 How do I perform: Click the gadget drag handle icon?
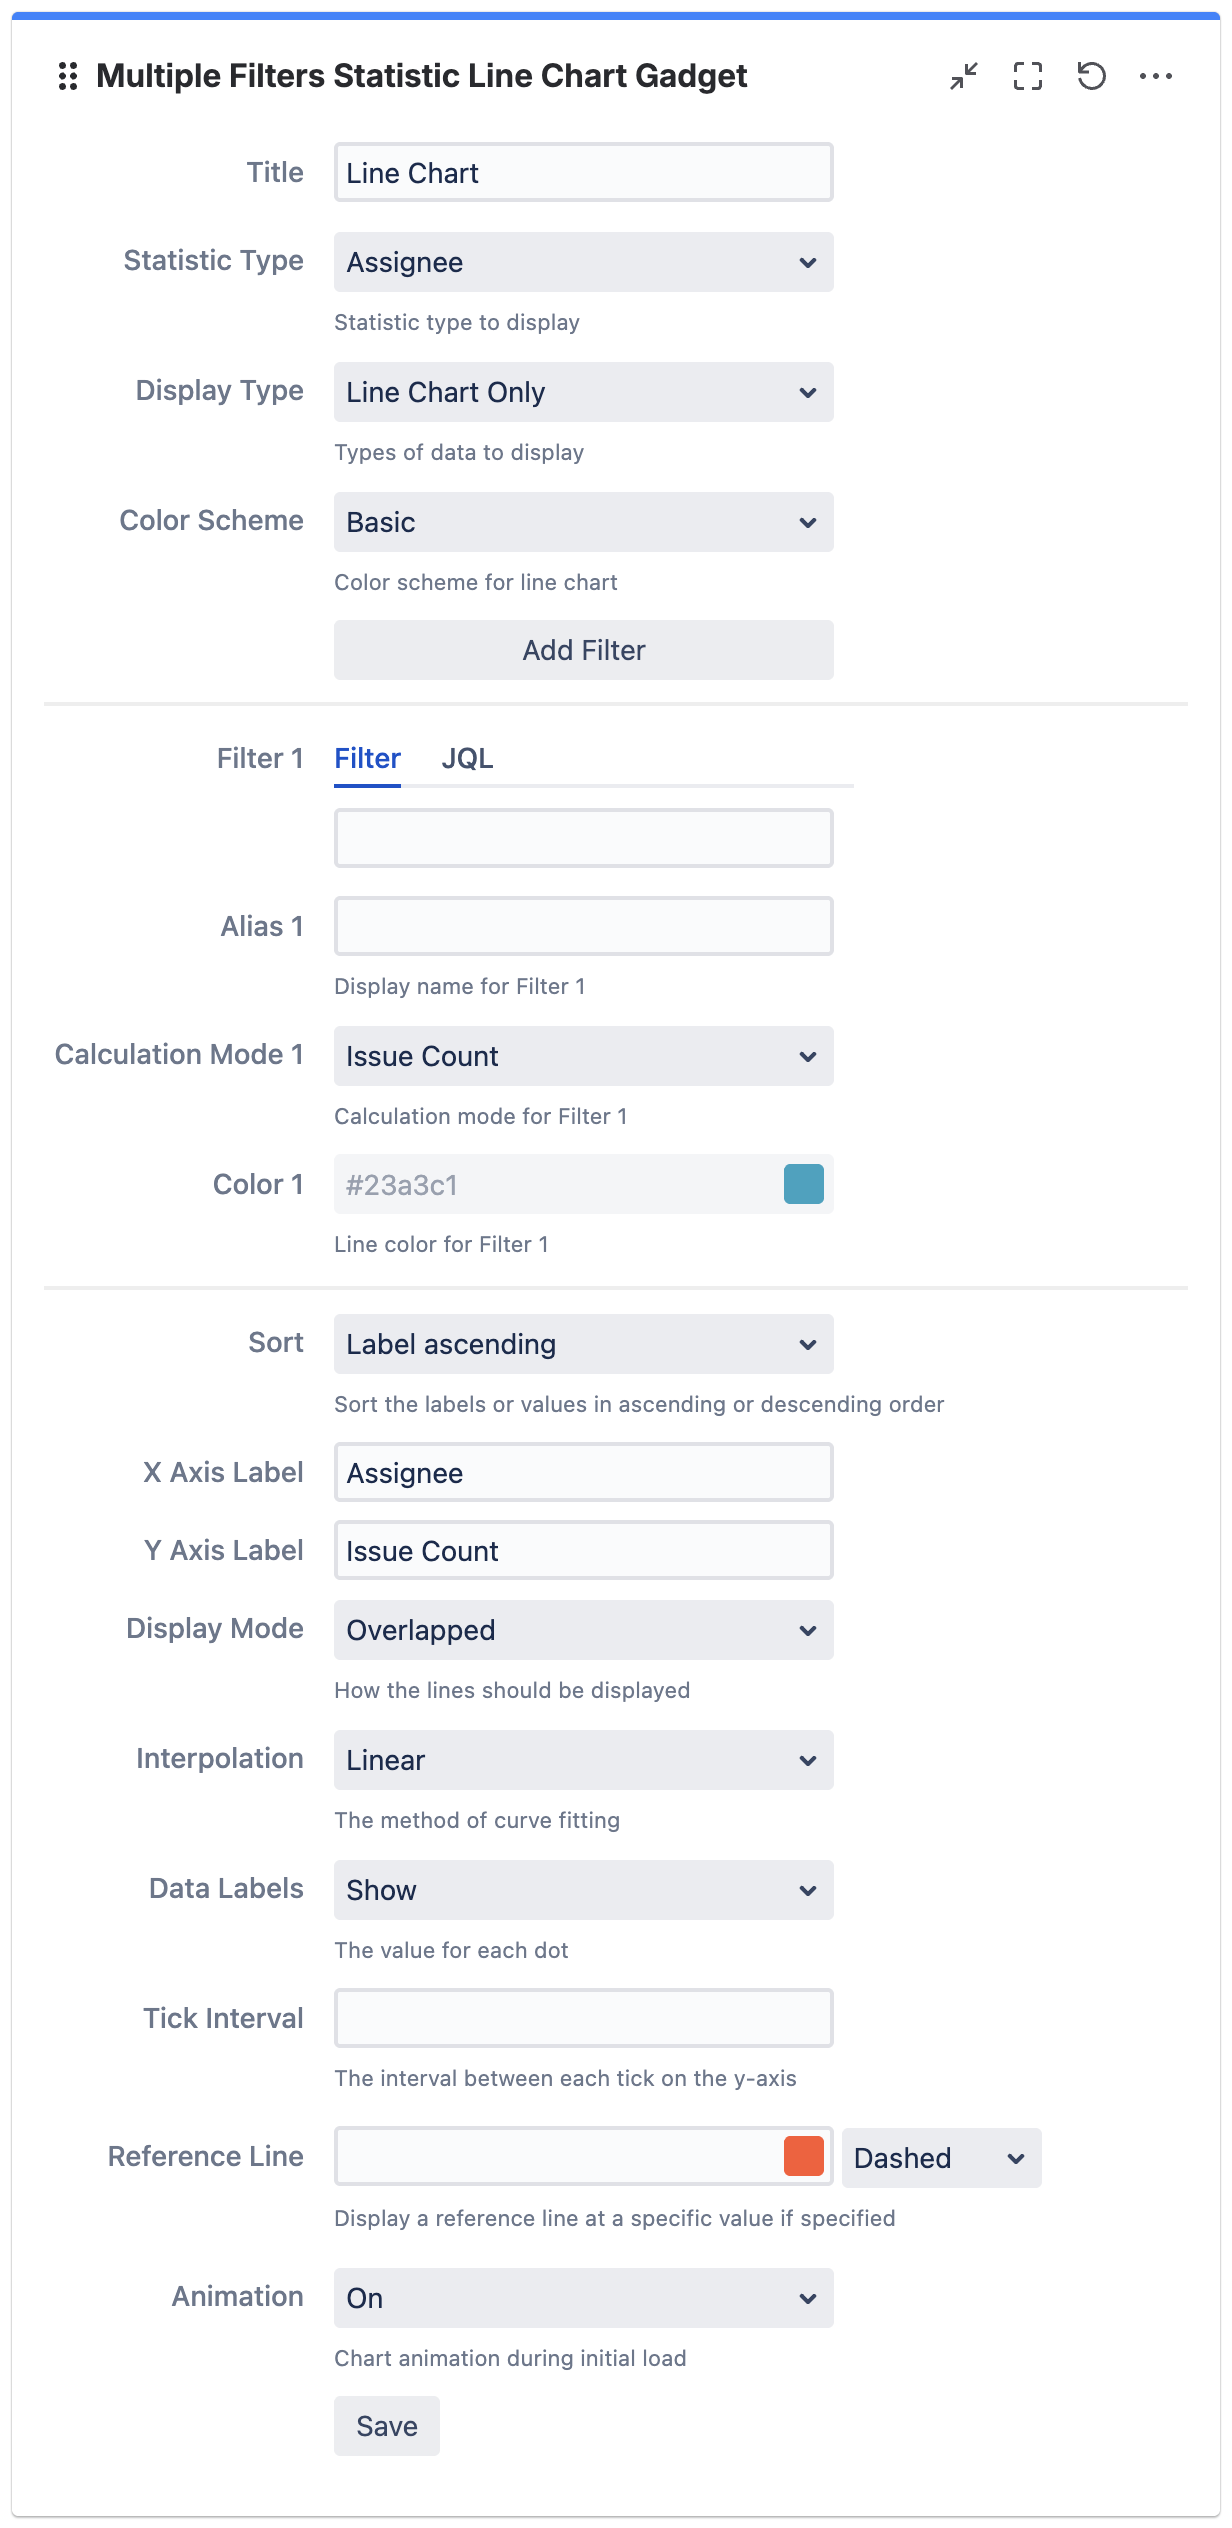tap(68, 76)
